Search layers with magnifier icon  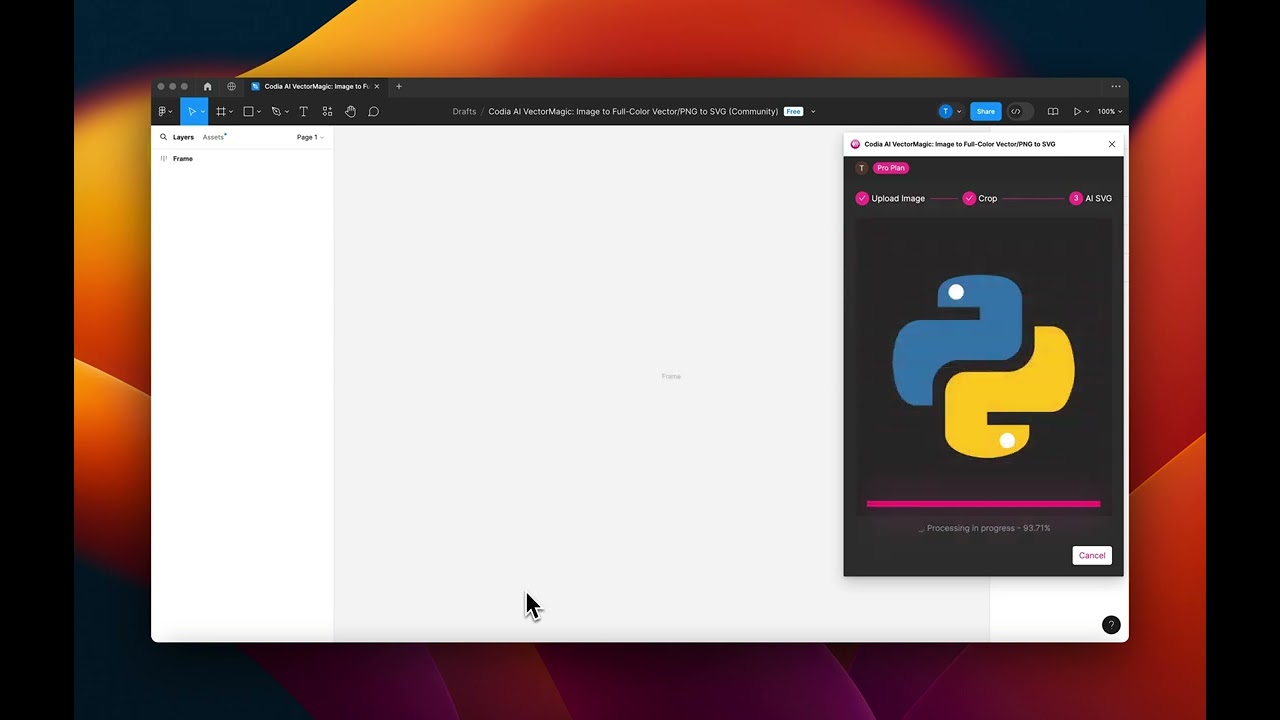[163, 137]
